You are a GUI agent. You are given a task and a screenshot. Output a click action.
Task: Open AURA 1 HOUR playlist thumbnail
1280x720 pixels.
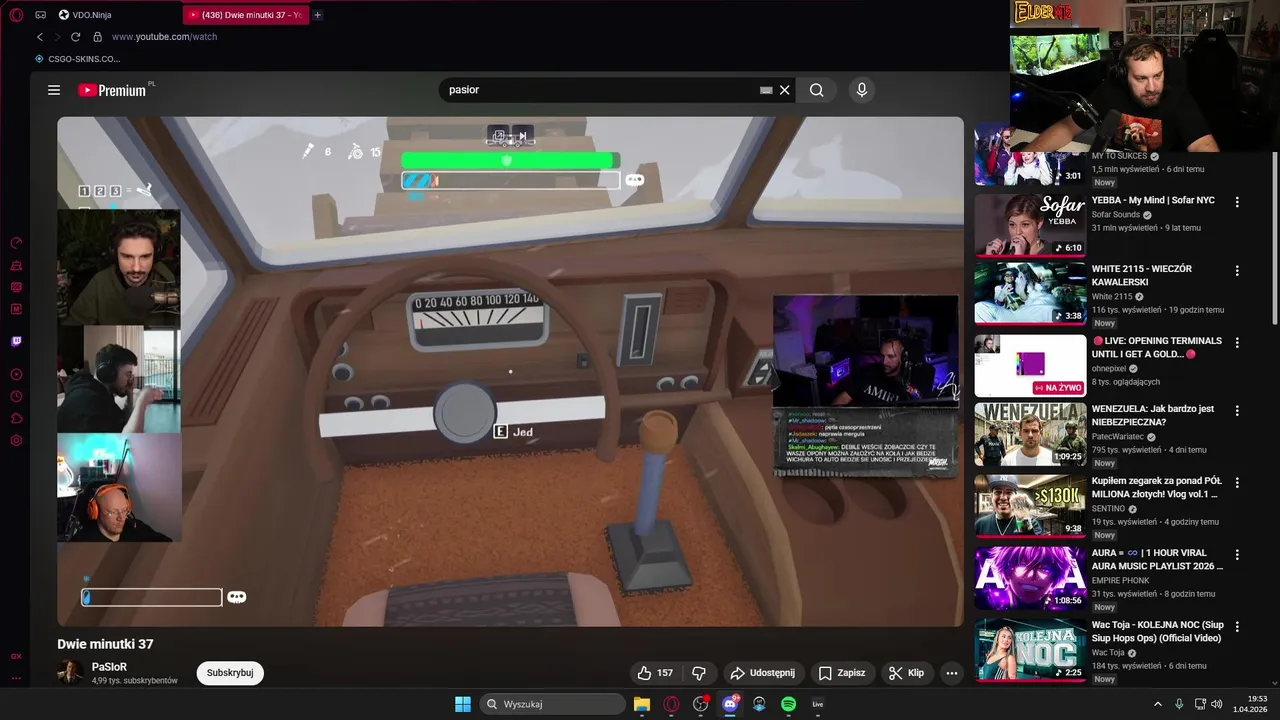pos(1030,578)
